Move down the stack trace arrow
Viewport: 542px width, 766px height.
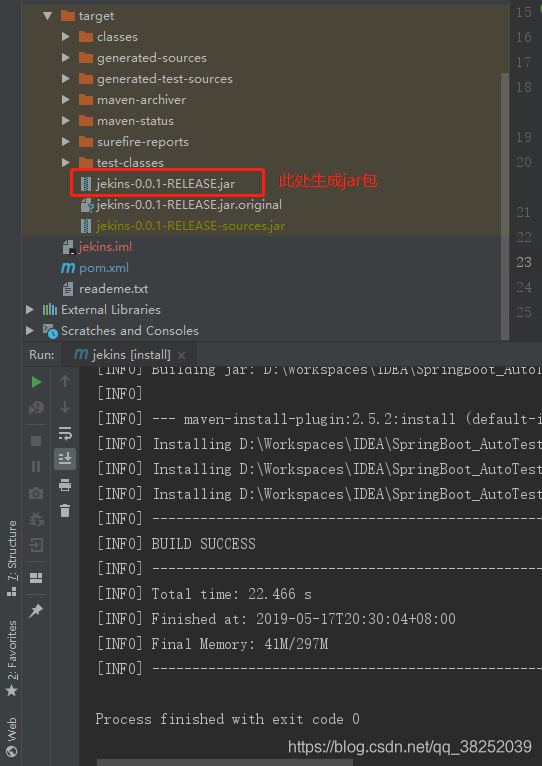pyautogui.click(x=65, y=407)
